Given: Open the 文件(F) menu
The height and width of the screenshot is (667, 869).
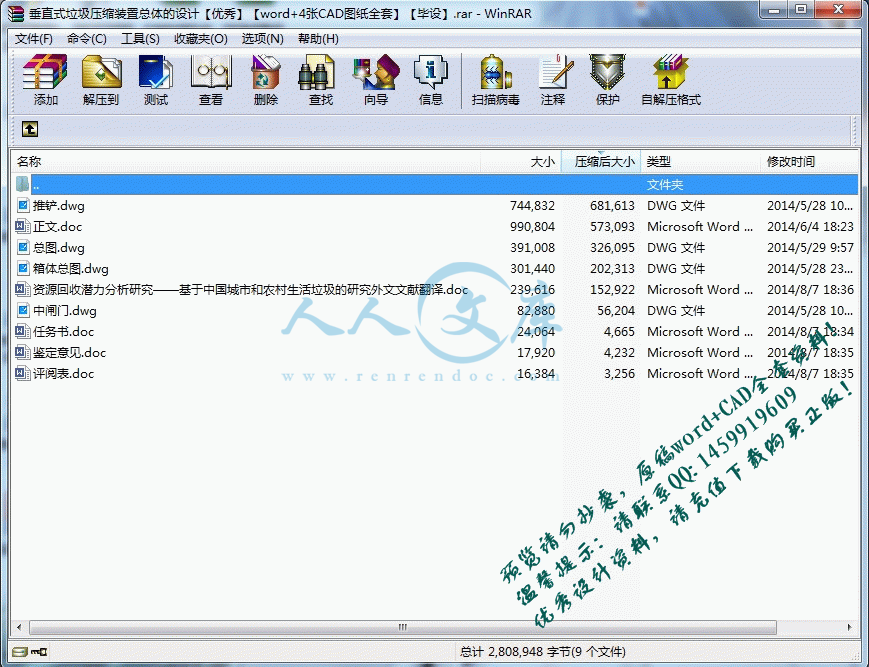Looking at the screenshot, I should pos(34,39).
